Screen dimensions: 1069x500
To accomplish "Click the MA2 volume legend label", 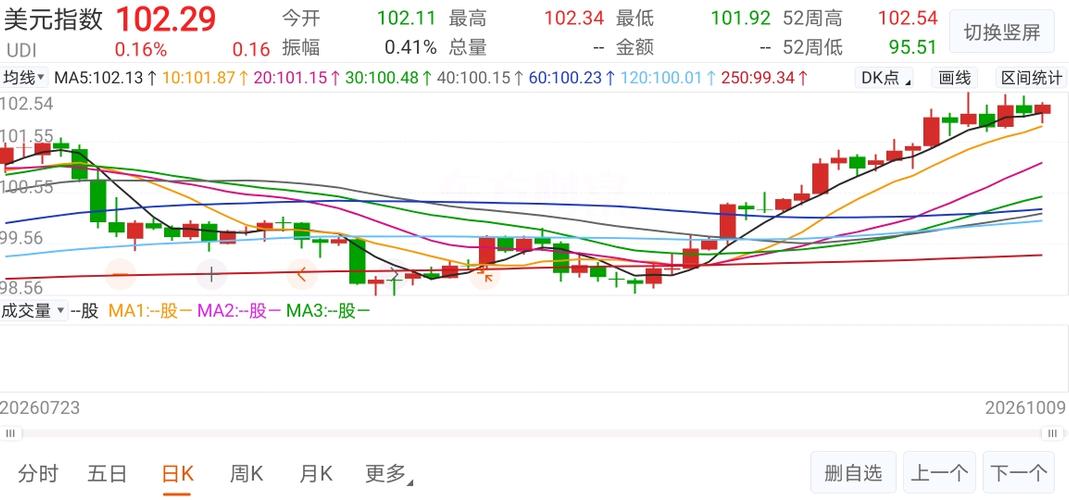I will [x=239, y=311].
